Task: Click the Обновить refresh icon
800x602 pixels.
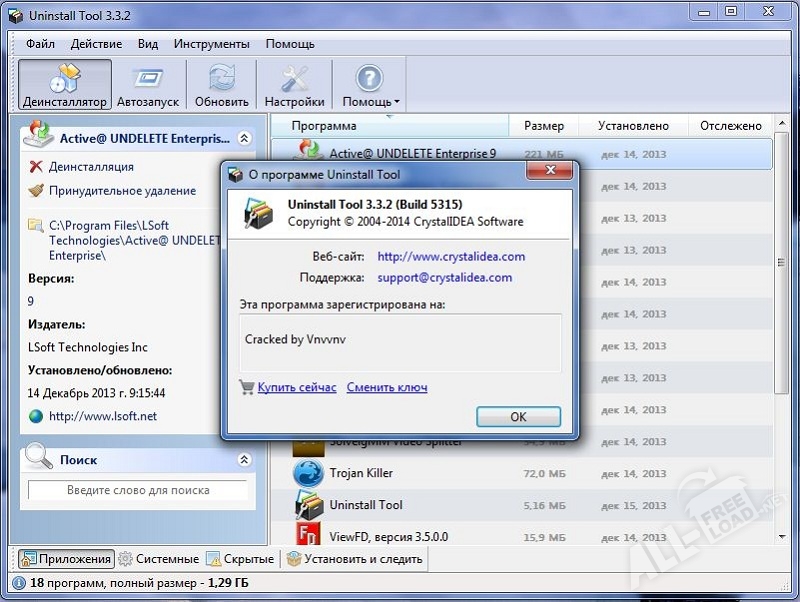Action: pyautogui.click(x=221, y=79)
